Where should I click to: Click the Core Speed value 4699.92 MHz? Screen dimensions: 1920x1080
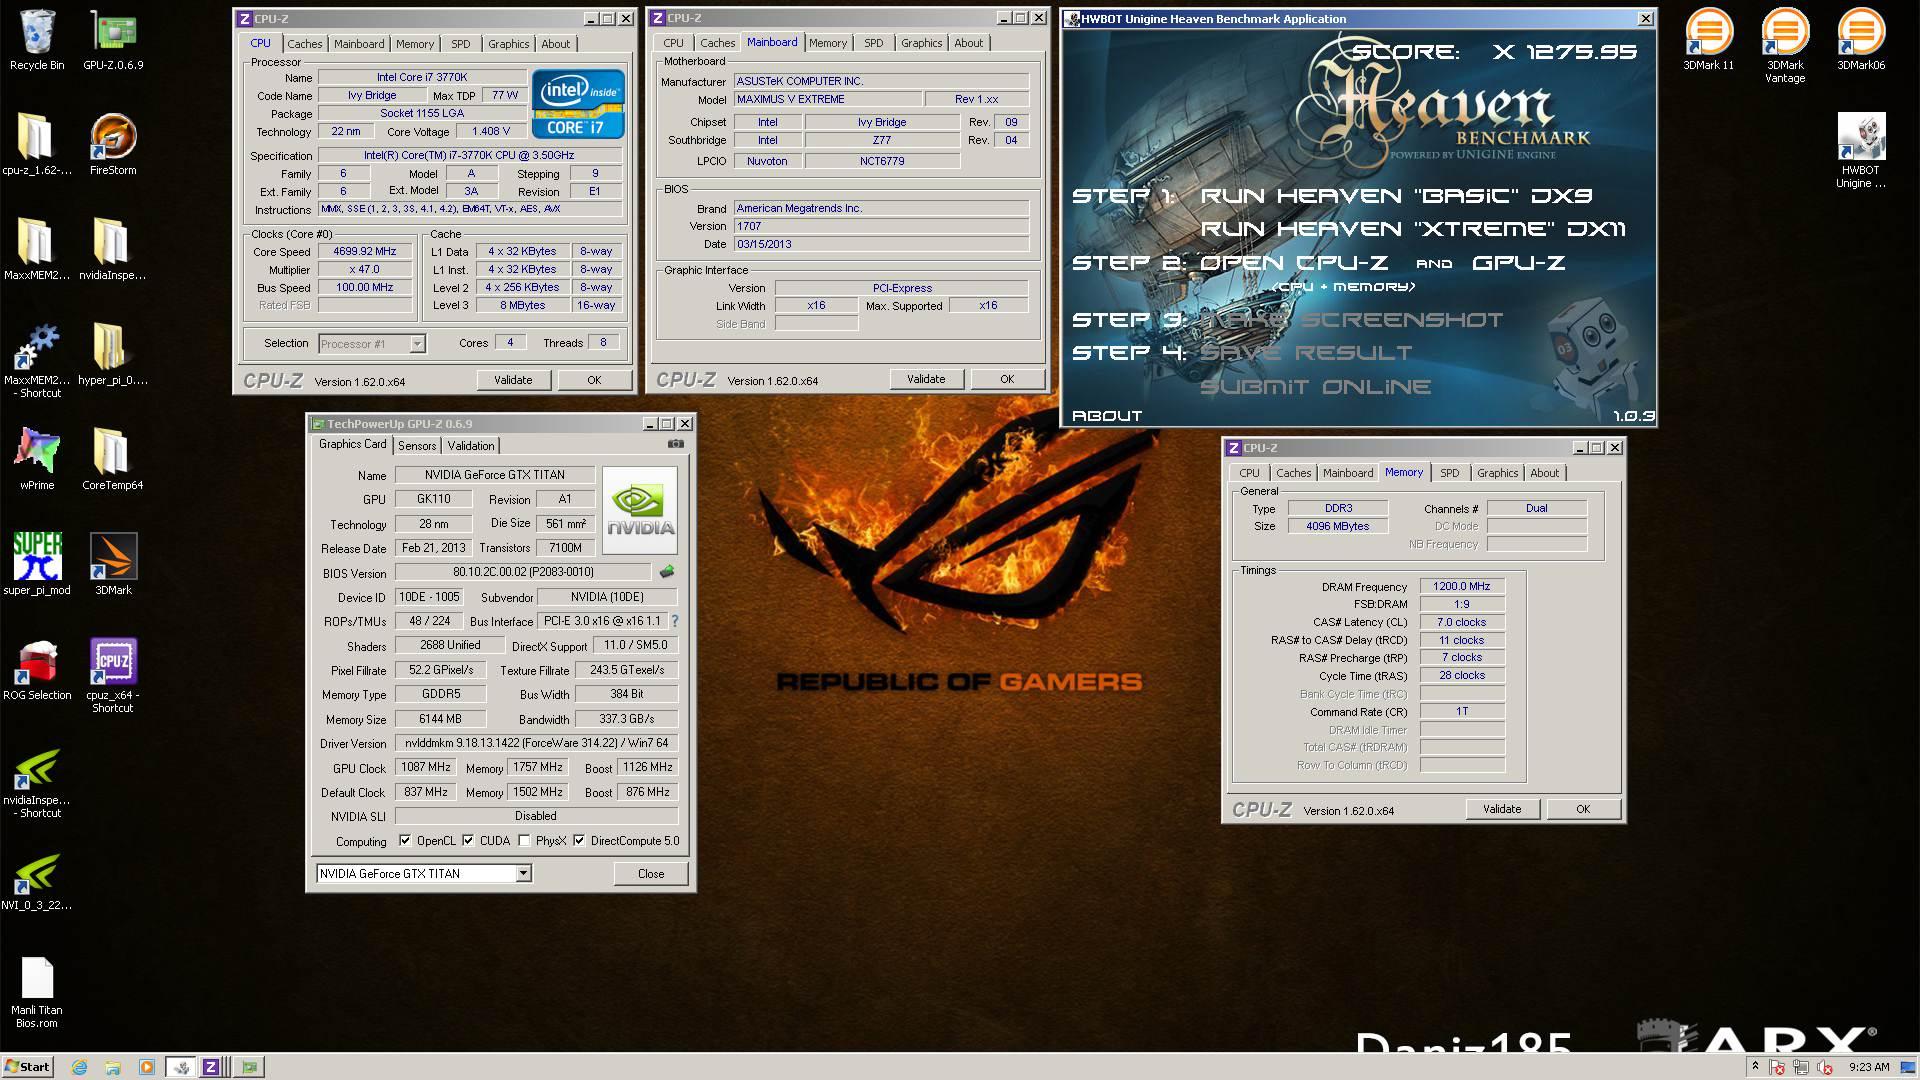click(365, 251)
